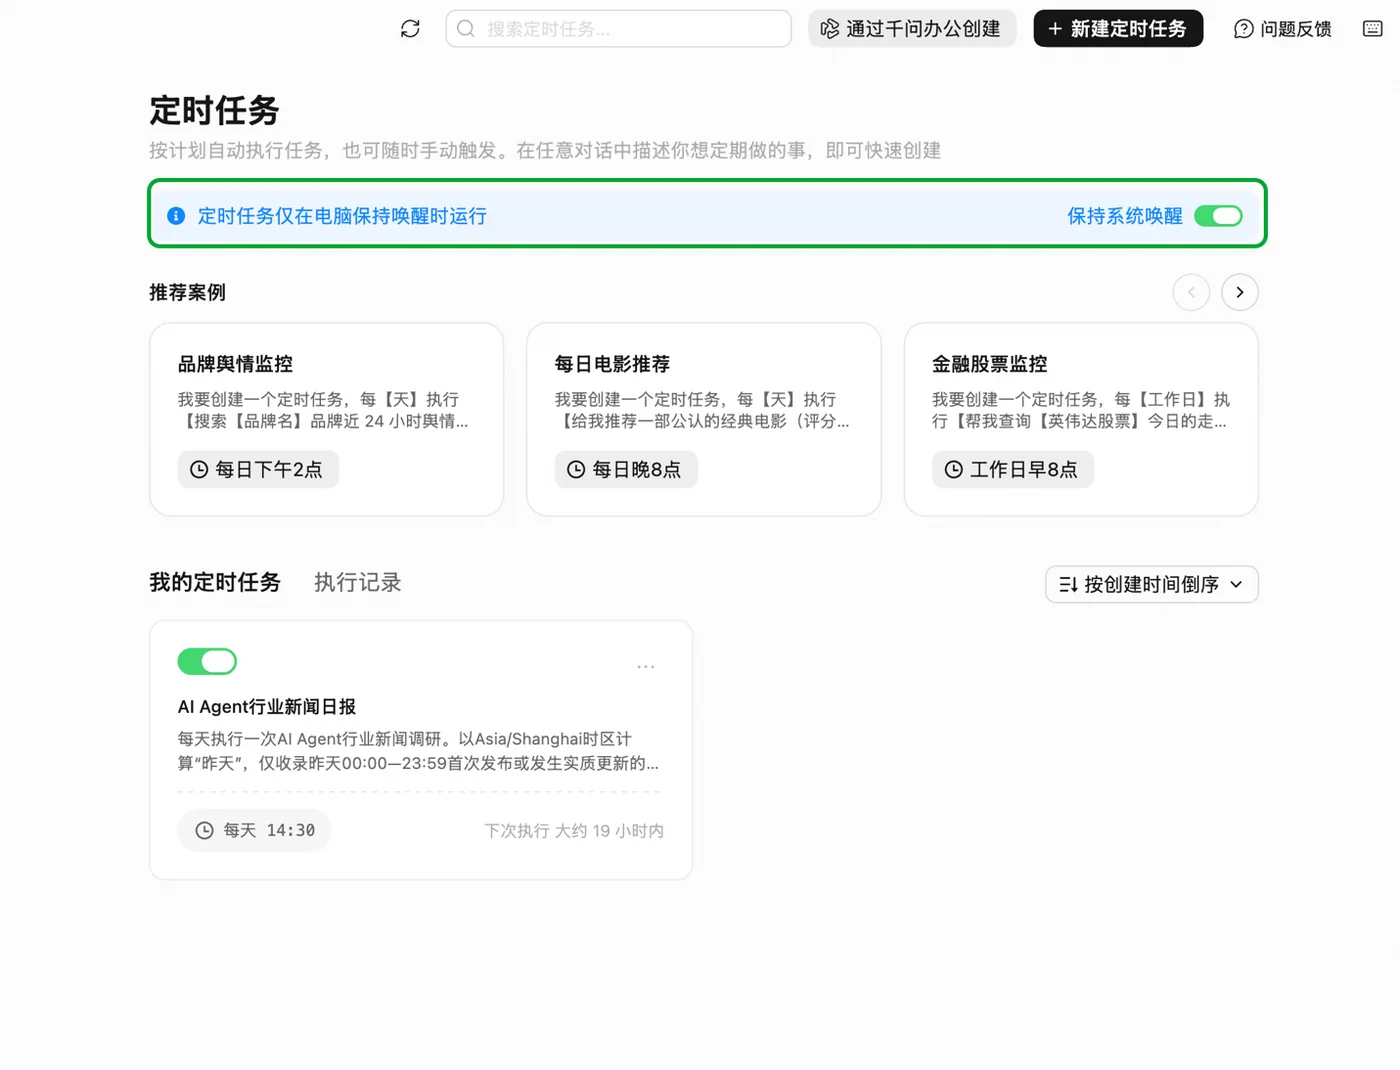Open the 每日电影推荐 example card
This screenshot has height=1070, width=1400.
pyautogui.click(x=704, y=419)
